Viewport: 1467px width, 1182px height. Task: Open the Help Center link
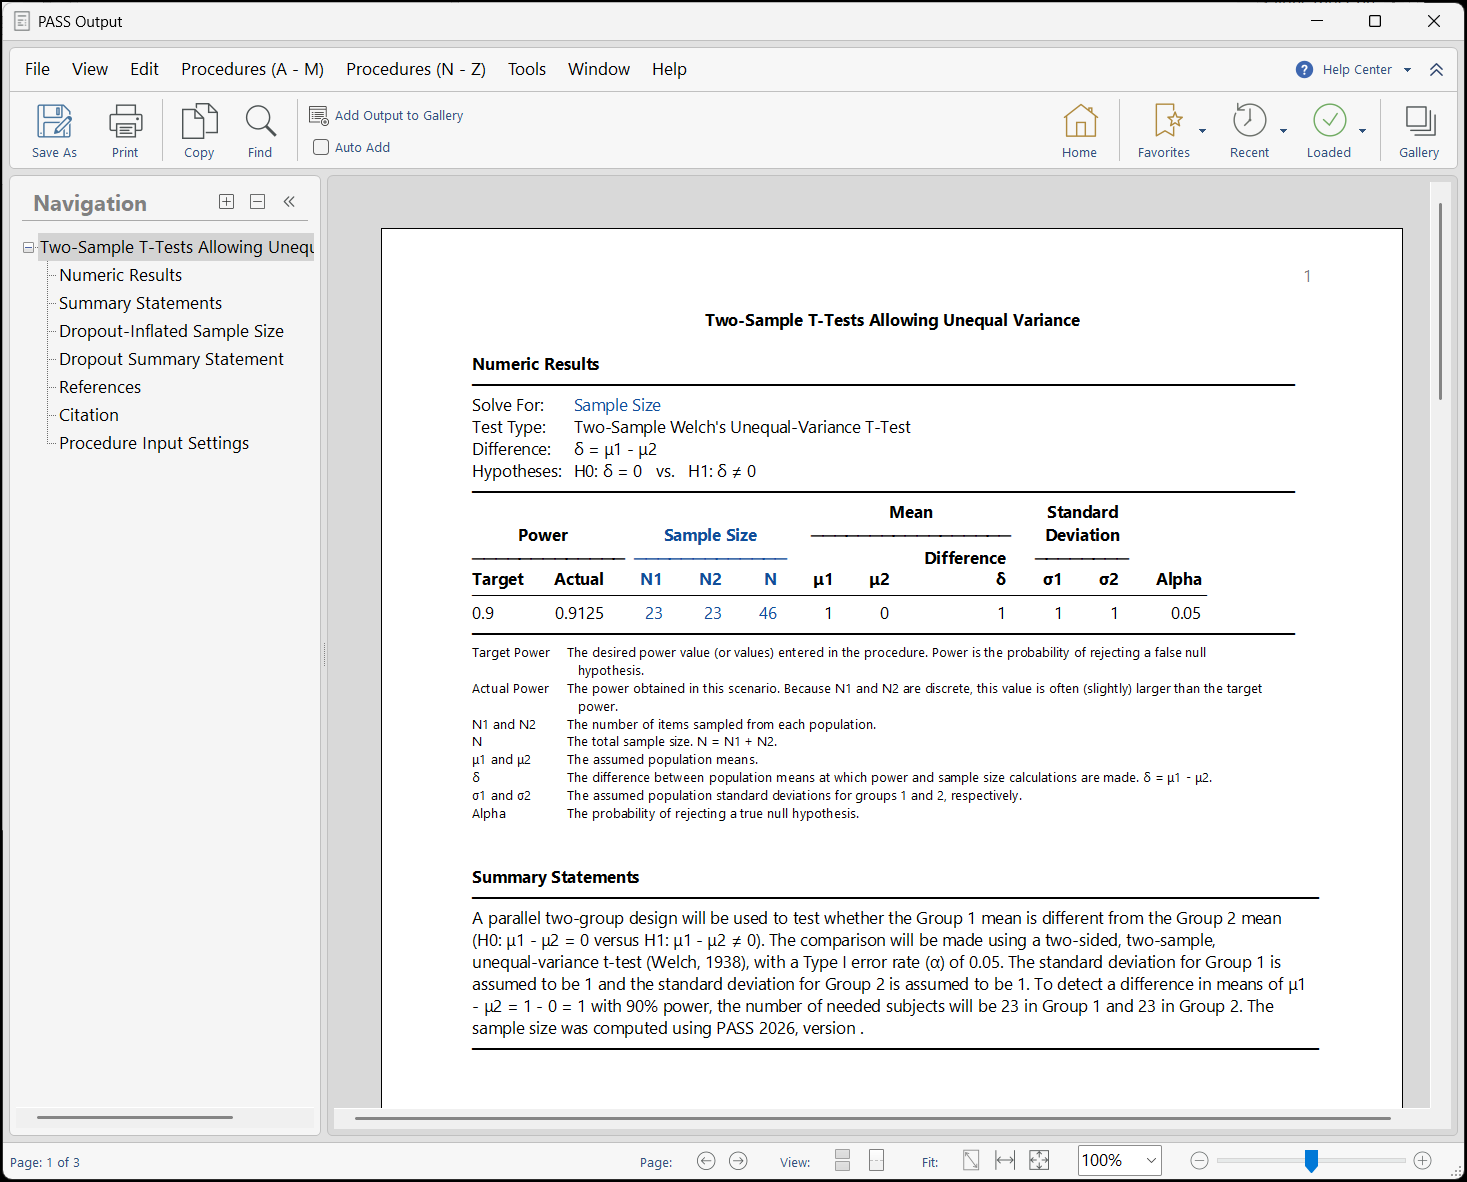pos(1356,69)
